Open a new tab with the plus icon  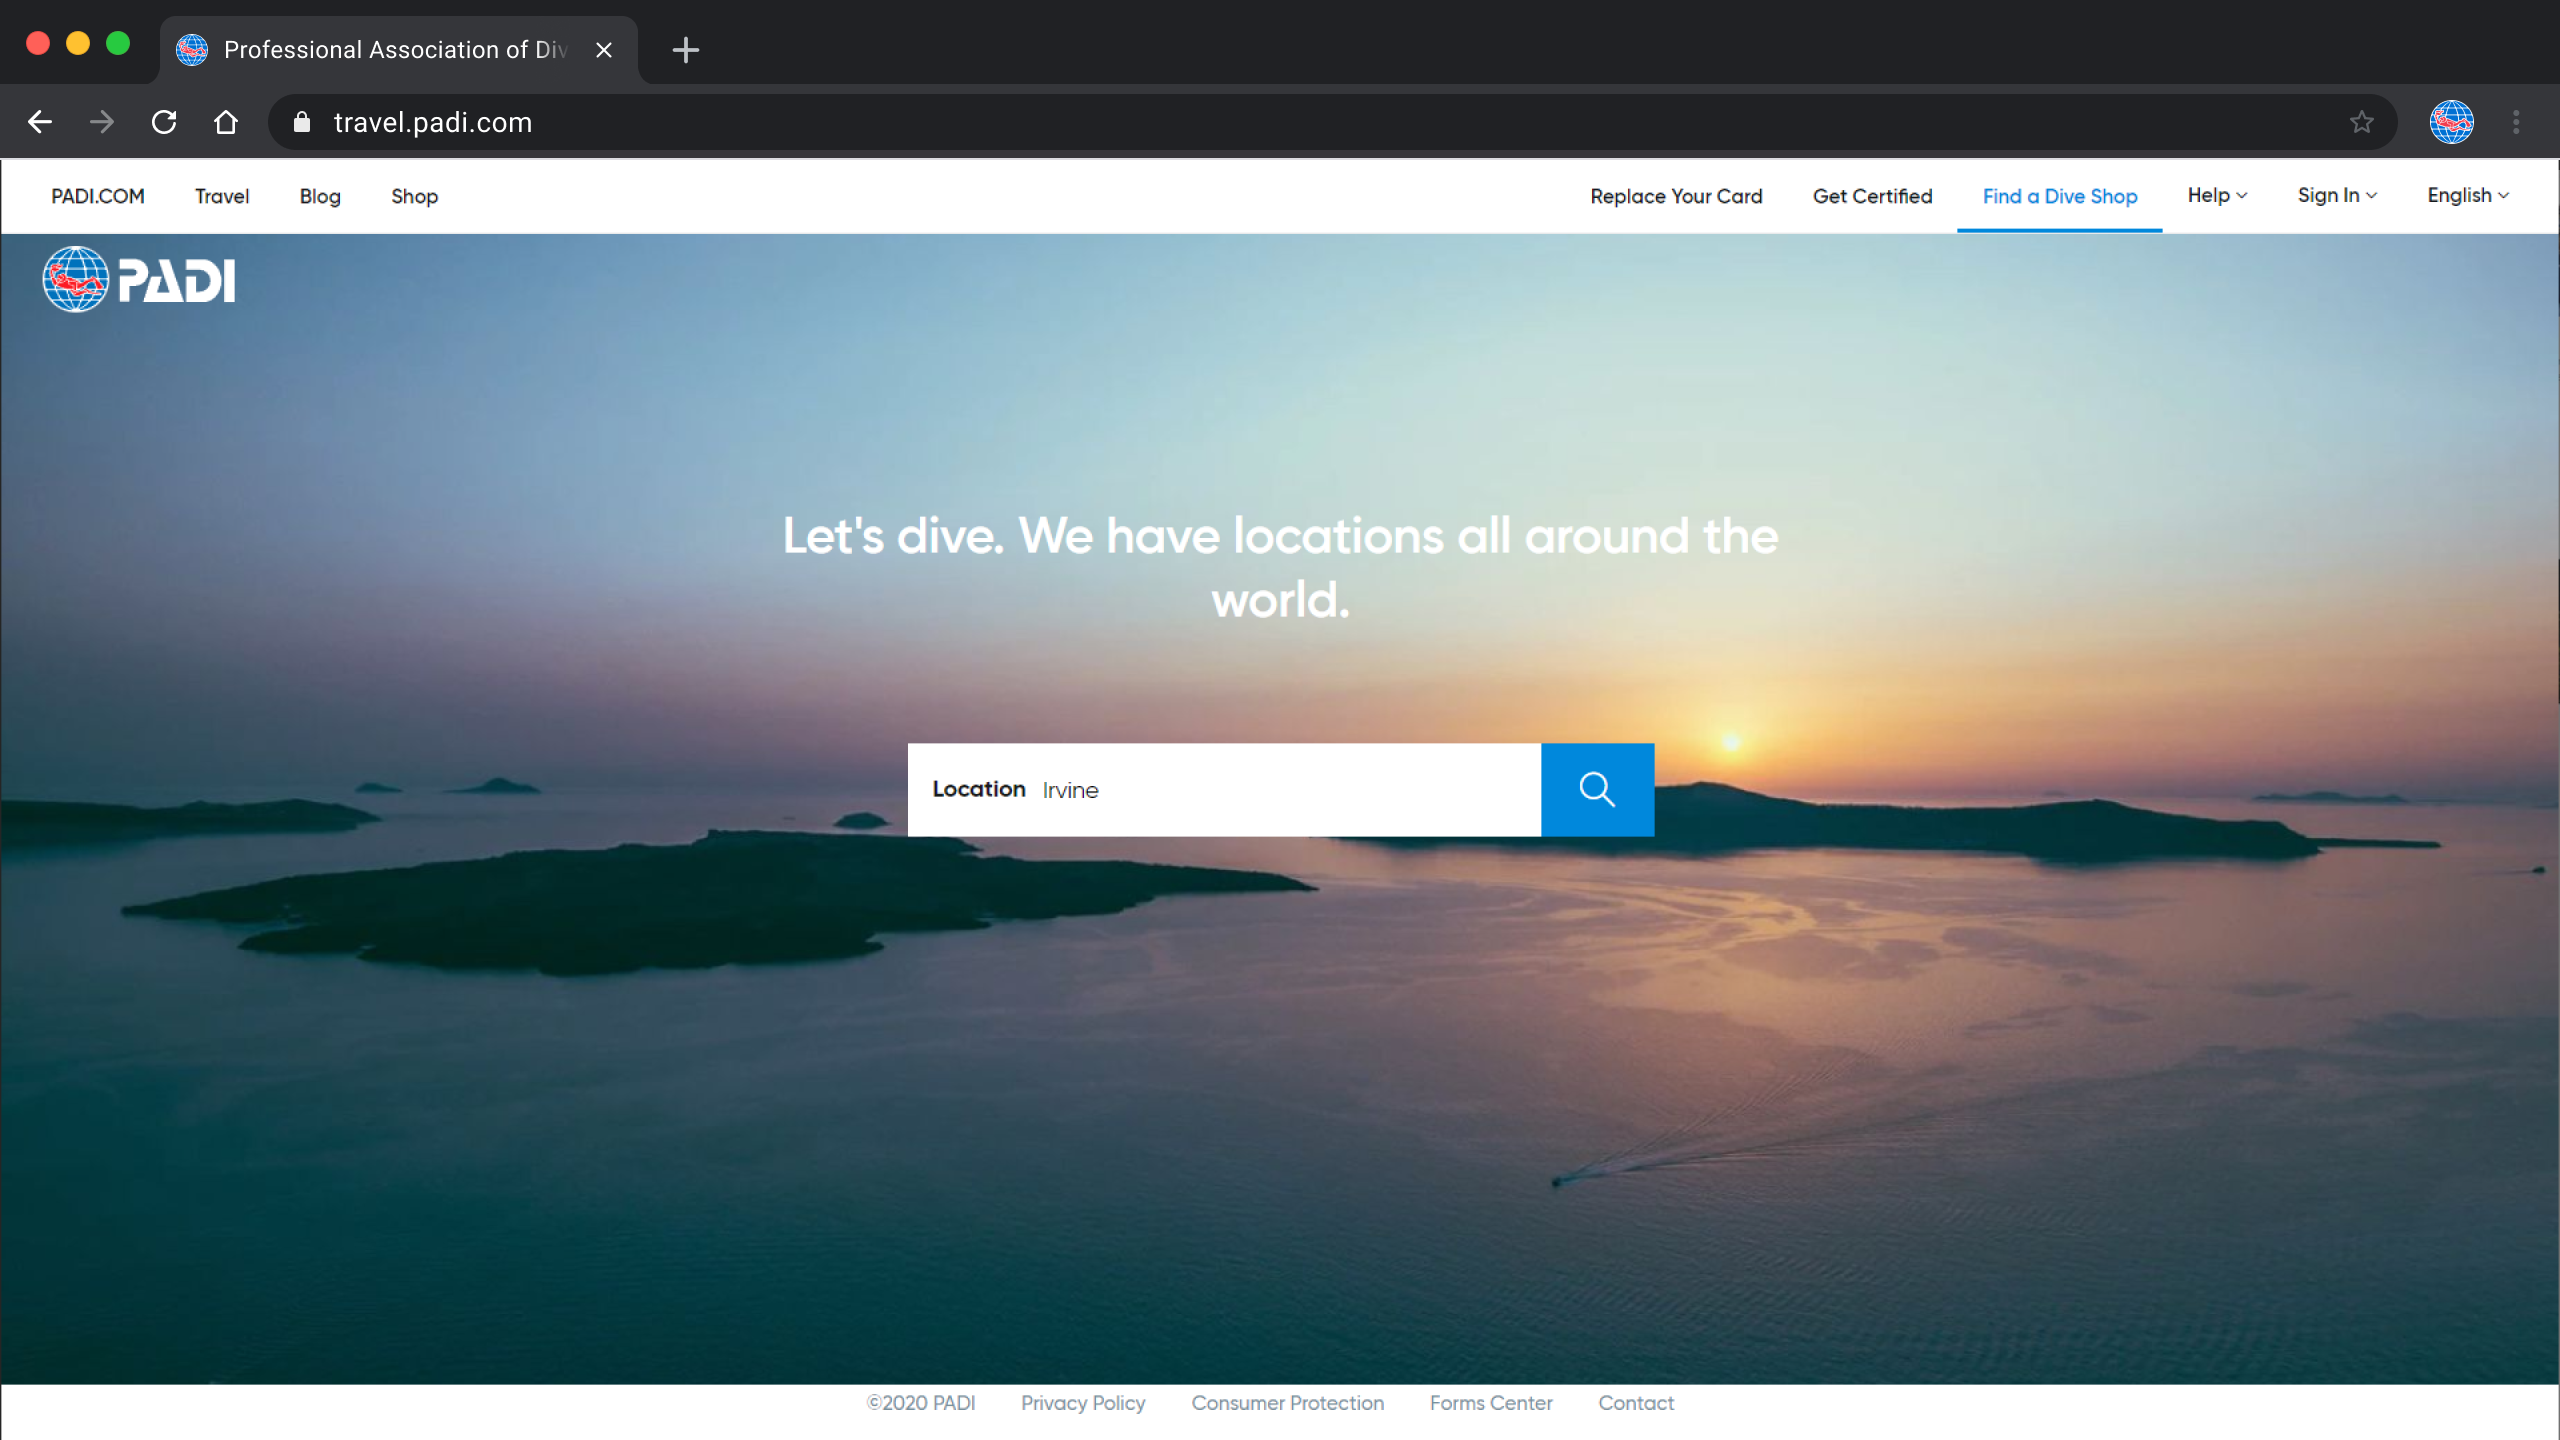coord(685,50)
